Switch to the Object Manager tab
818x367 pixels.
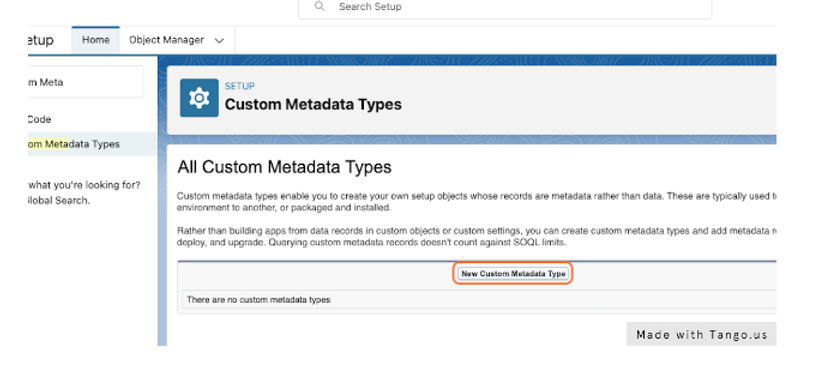pos(166,40)
